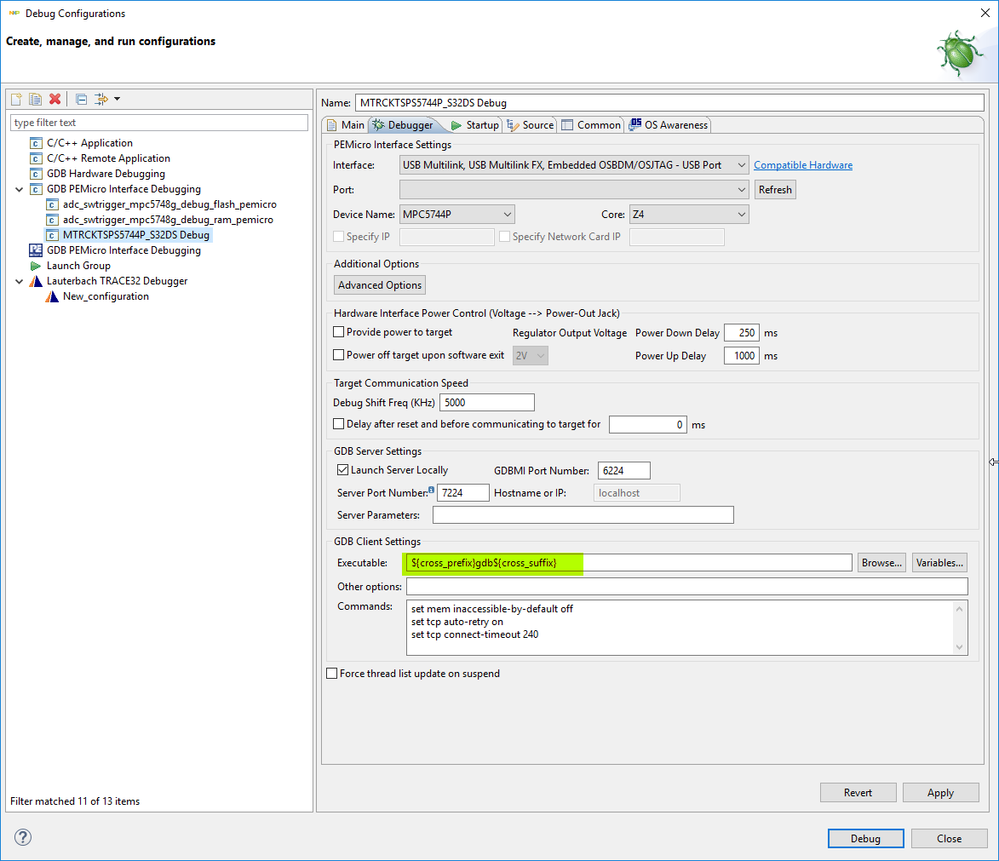Click the Variables... button
The height and width of the screenshot is (861, 999).
click(940, 563)
